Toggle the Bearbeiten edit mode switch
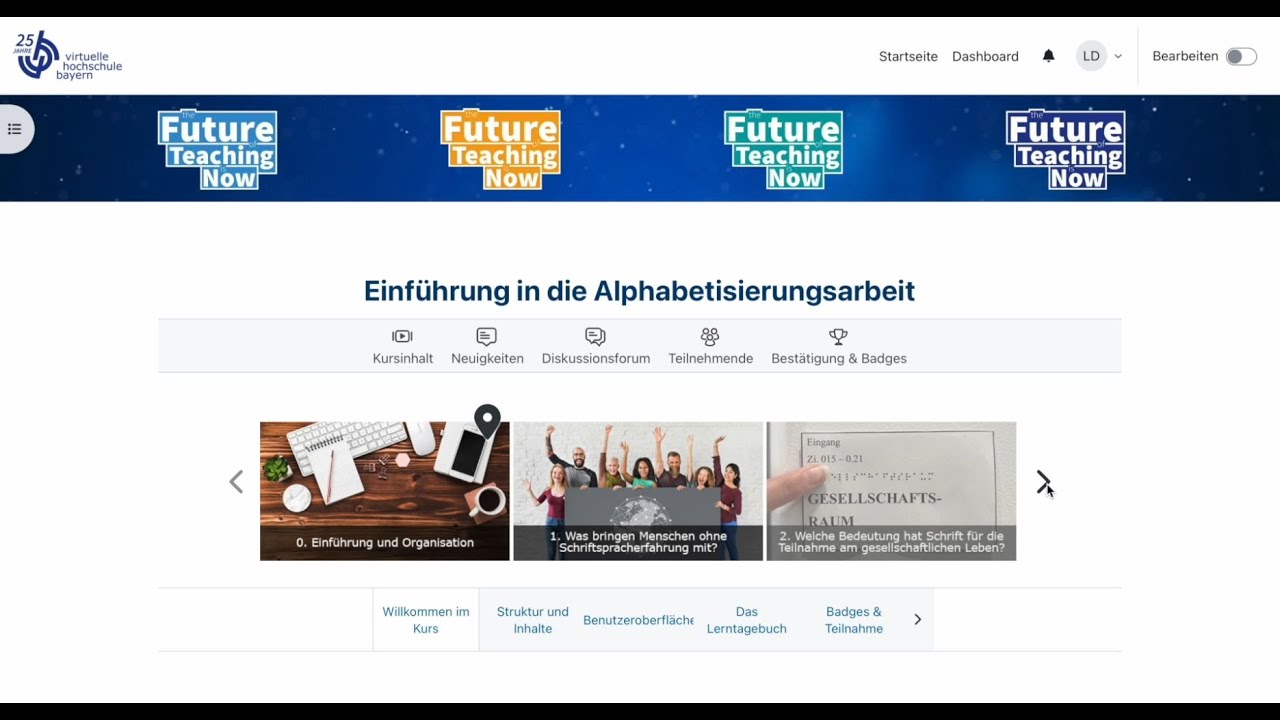The height and width of the screenshot is (720, 1280). [1241, 56]
